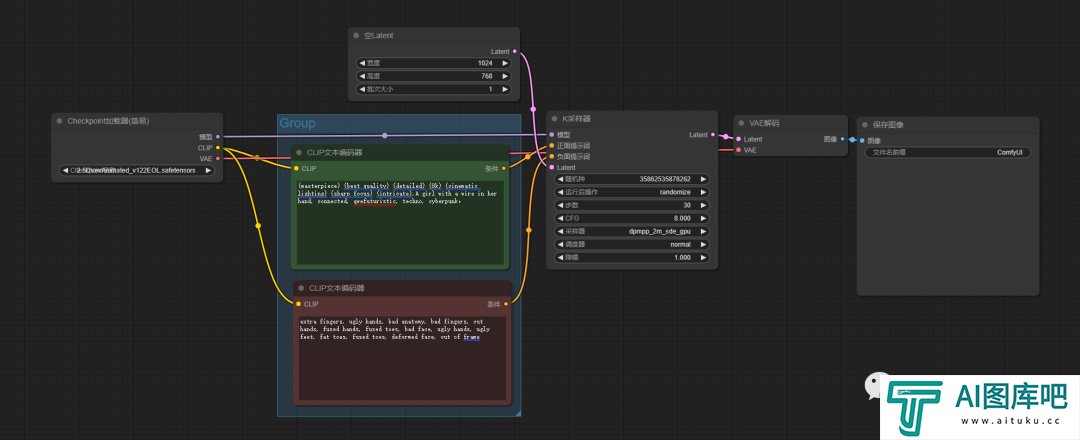
Task: Click the 条件 output socket on red encoder node
Action: click(x=506, y=304)
